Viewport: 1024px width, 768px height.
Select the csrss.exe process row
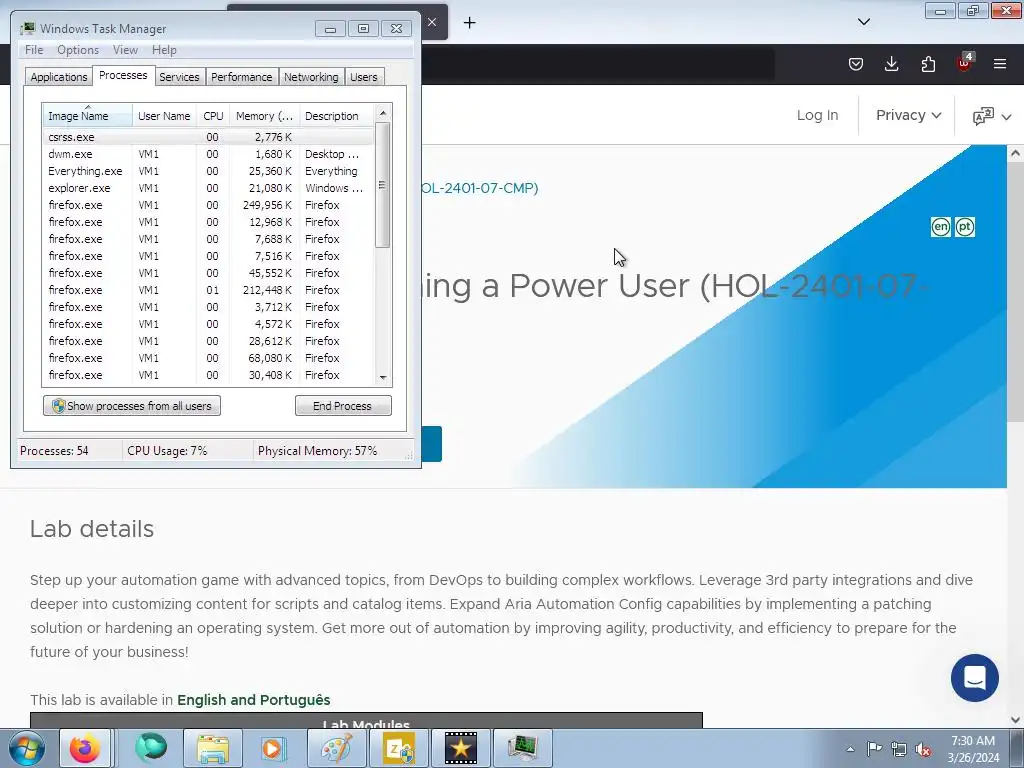point(208,137)
